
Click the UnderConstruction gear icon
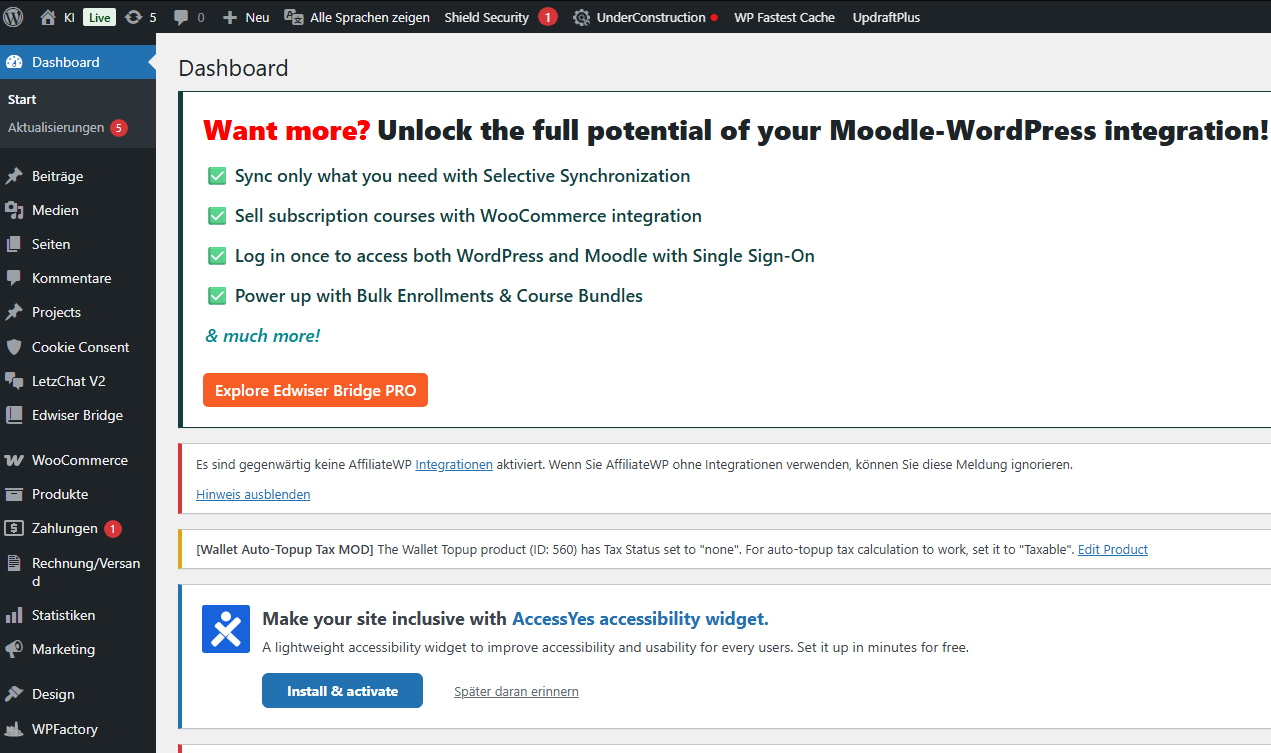click(x=581, y=17)
